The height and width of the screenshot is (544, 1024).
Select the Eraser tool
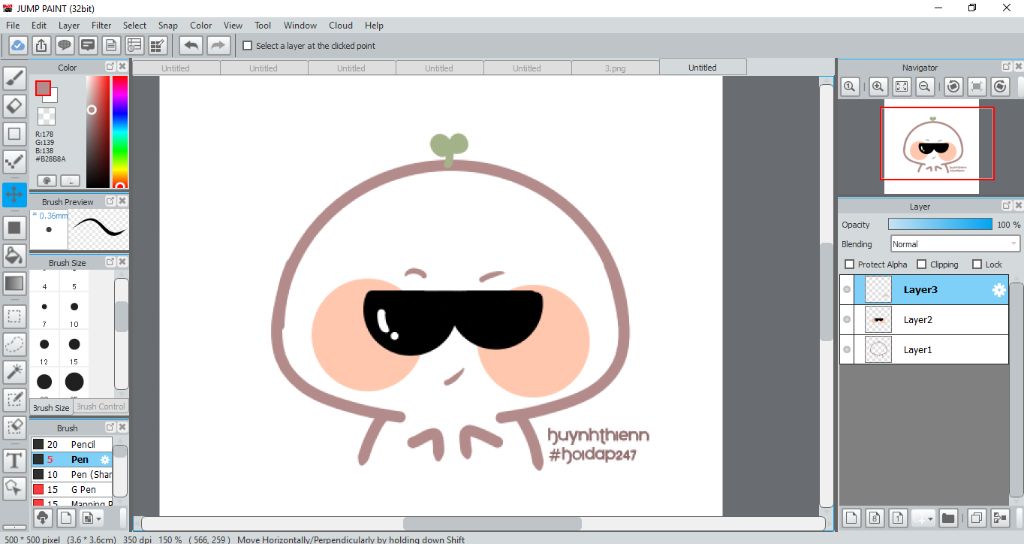click(x=14, y=106)
